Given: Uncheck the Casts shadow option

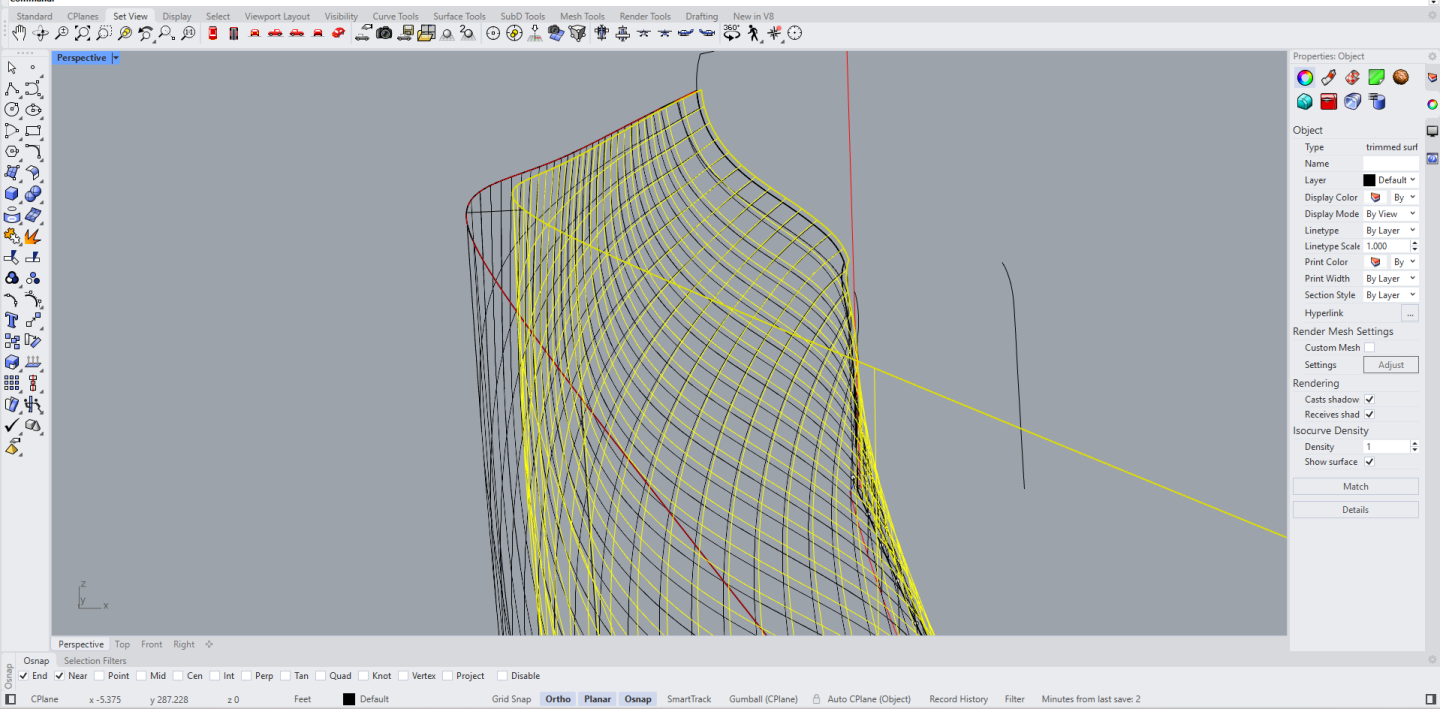Looking at the screenshot, I should point(1369,399).
